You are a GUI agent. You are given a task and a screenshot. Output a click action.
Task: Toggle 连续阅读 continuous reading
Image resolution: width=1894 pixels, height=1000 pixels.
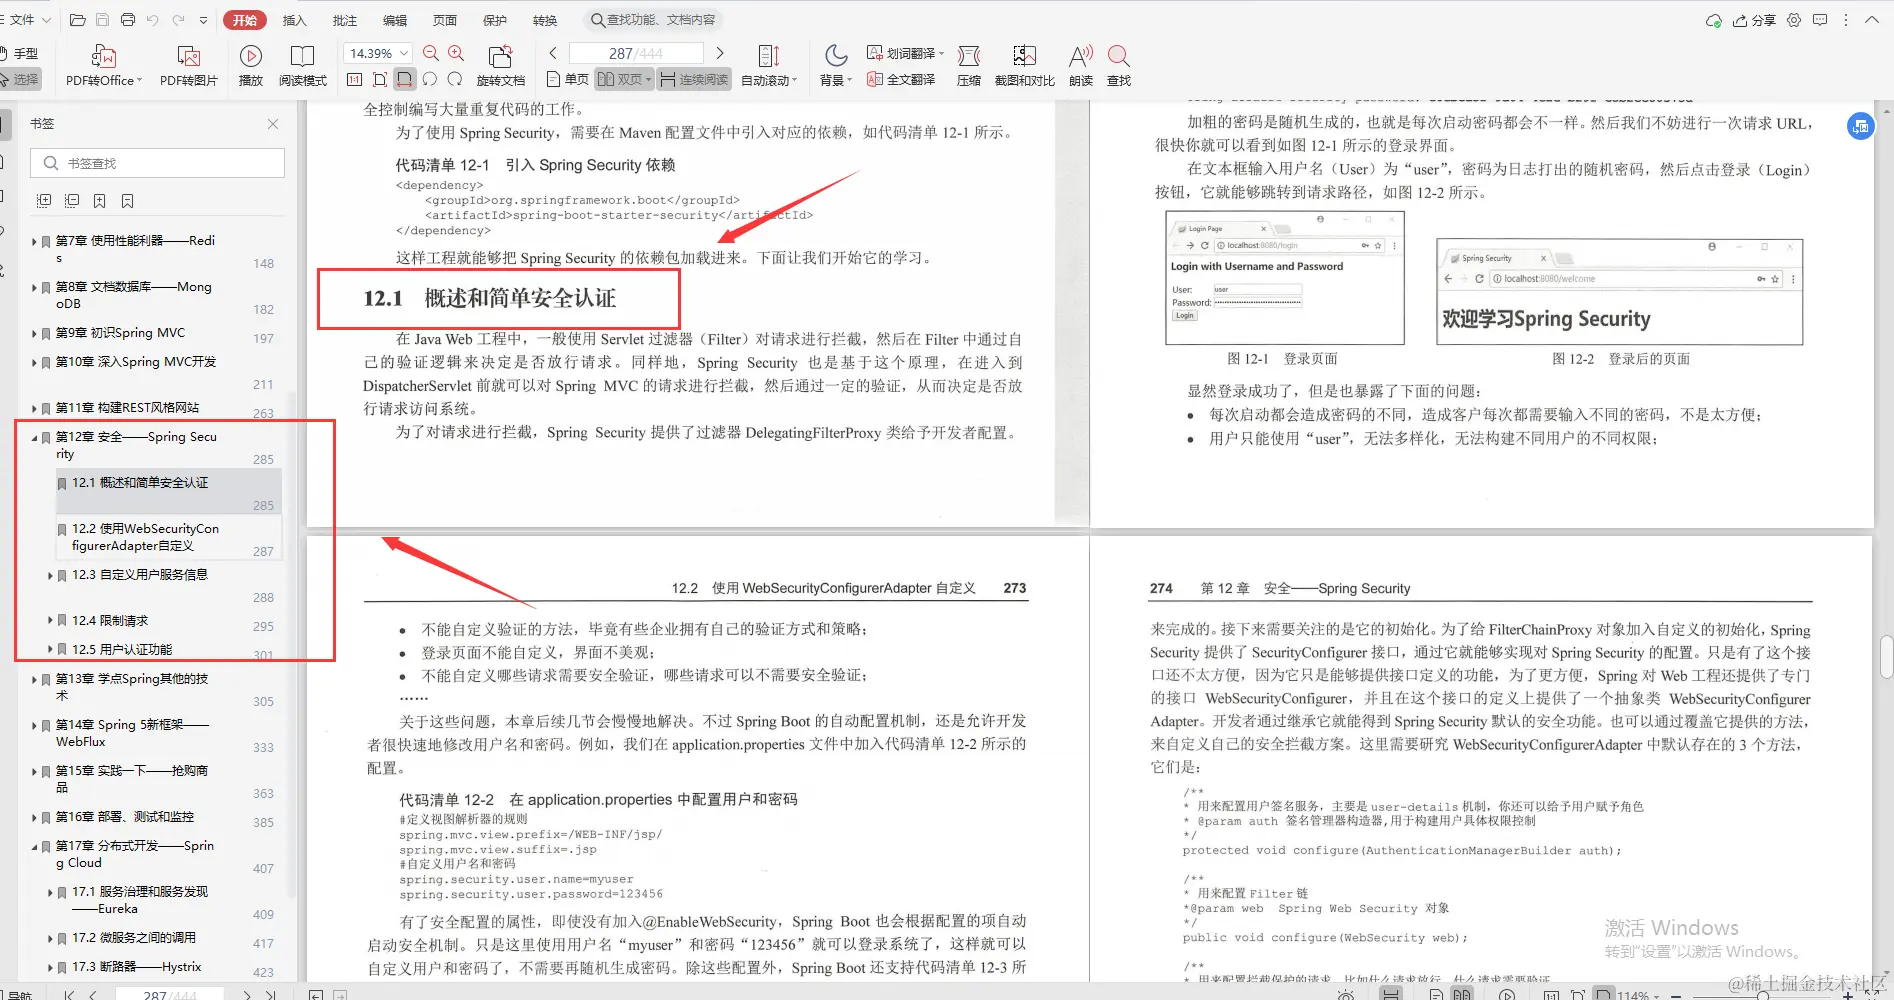[693, 79]
